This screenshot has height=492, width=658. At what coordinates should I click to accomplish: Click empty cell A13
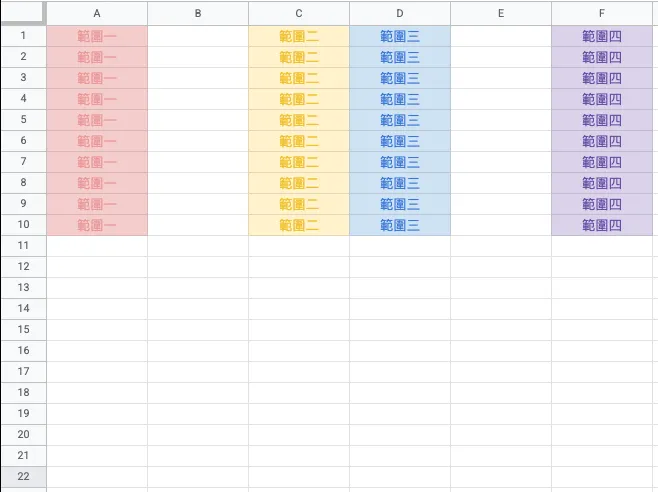[x=97, y=288]
